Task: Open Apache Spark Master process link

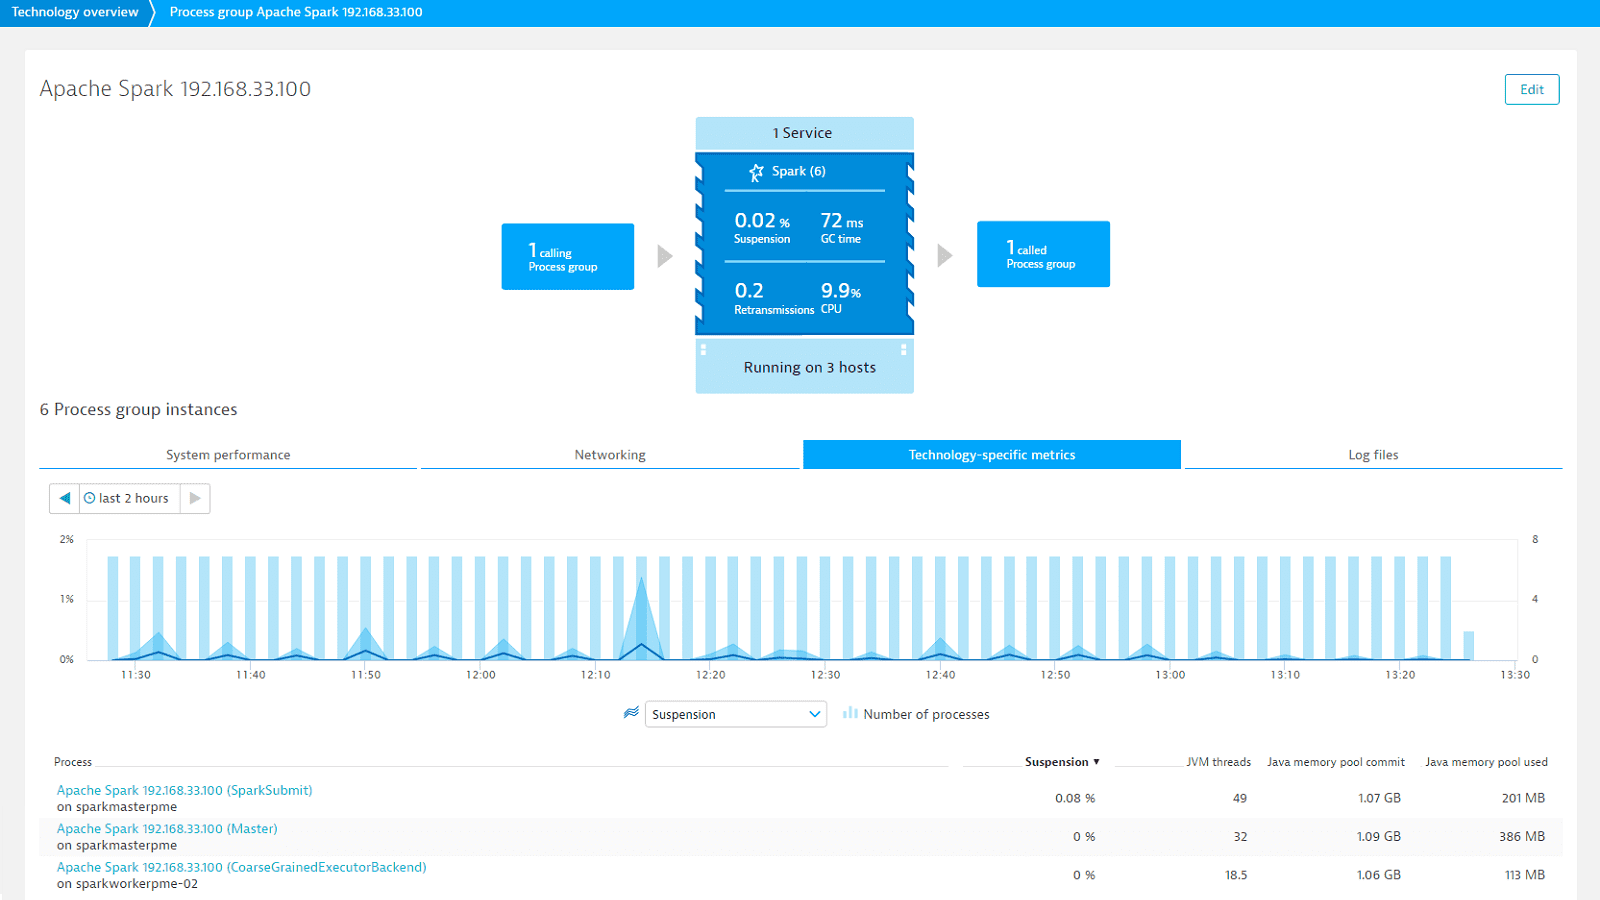Action: click(x=167, y=829)
